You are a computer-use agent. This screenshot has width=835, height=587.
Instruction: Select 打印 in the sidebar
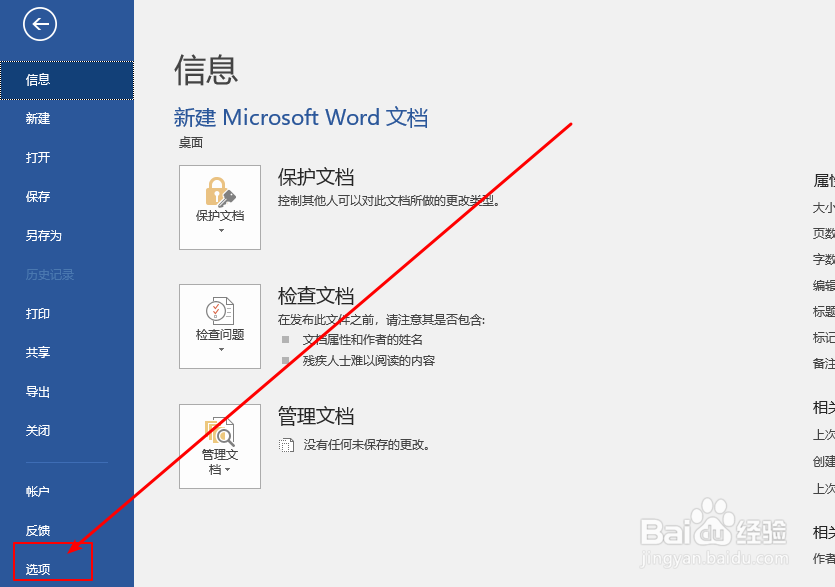67,314
